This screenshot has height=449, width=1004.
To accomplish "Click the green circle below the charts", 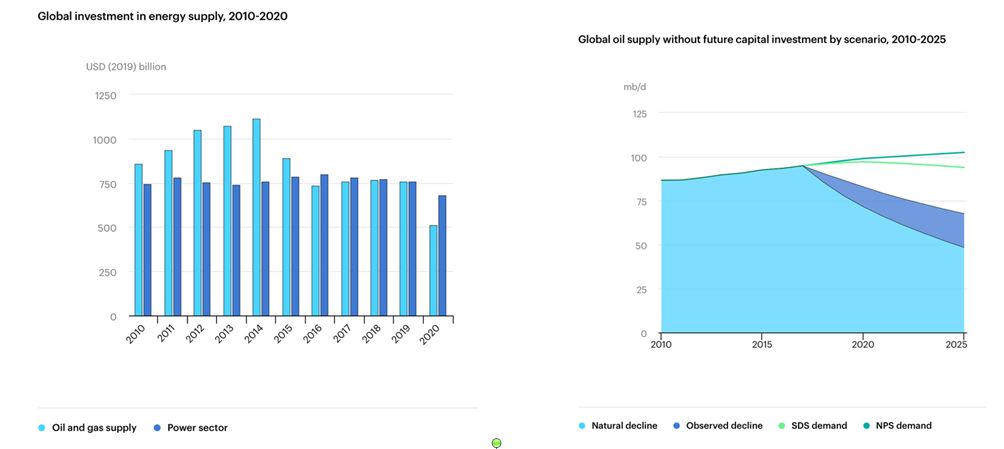I will tap(497, 443).
